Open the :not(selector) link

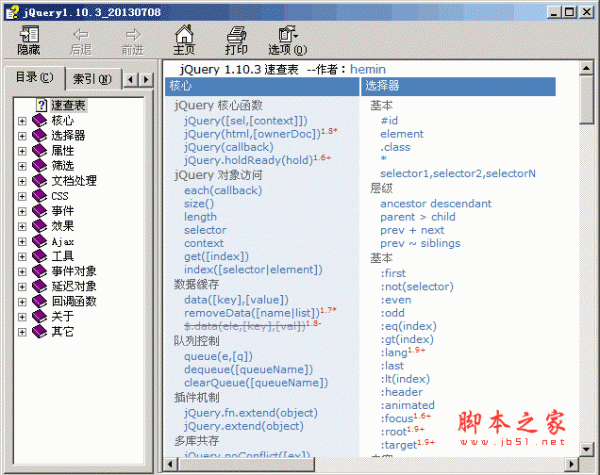pos(417,287)
